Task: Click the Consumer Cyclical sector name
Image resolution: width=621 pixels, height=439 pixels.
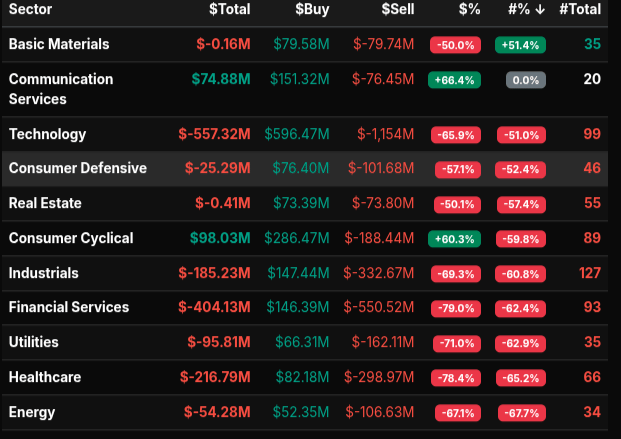Action: pyautogui.click(x=70, y=238)
